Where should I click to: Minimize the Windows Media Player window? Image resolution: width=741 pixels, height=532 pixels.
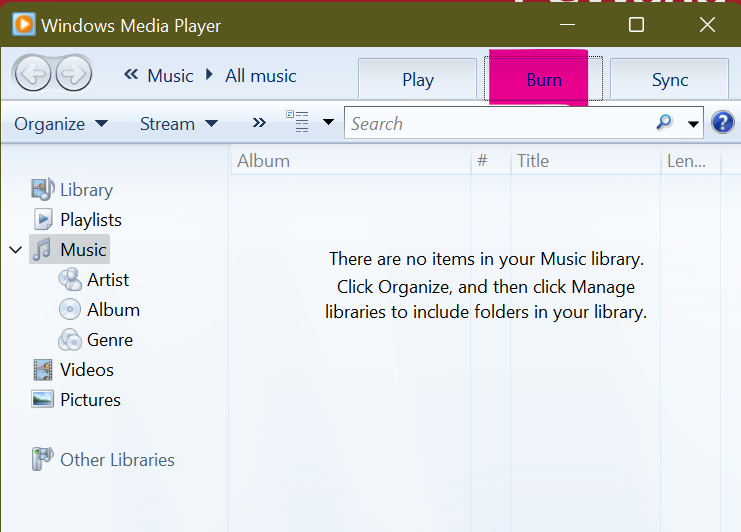(x=567, y=25)
